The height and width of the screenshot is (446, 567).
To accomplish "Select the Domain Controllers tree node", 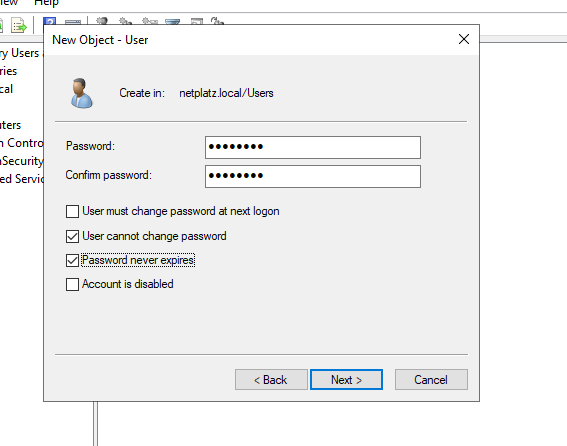I will [22, 143].
